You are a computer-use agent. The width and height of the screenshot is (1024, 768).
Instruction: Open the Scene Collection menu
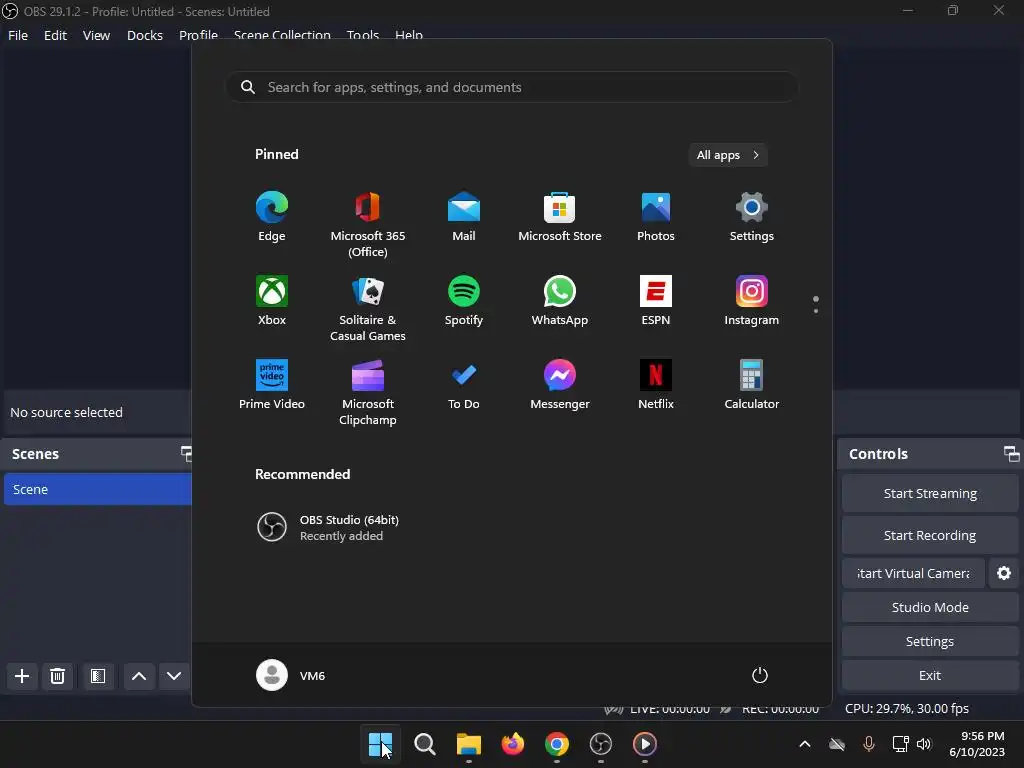point(282,35)
